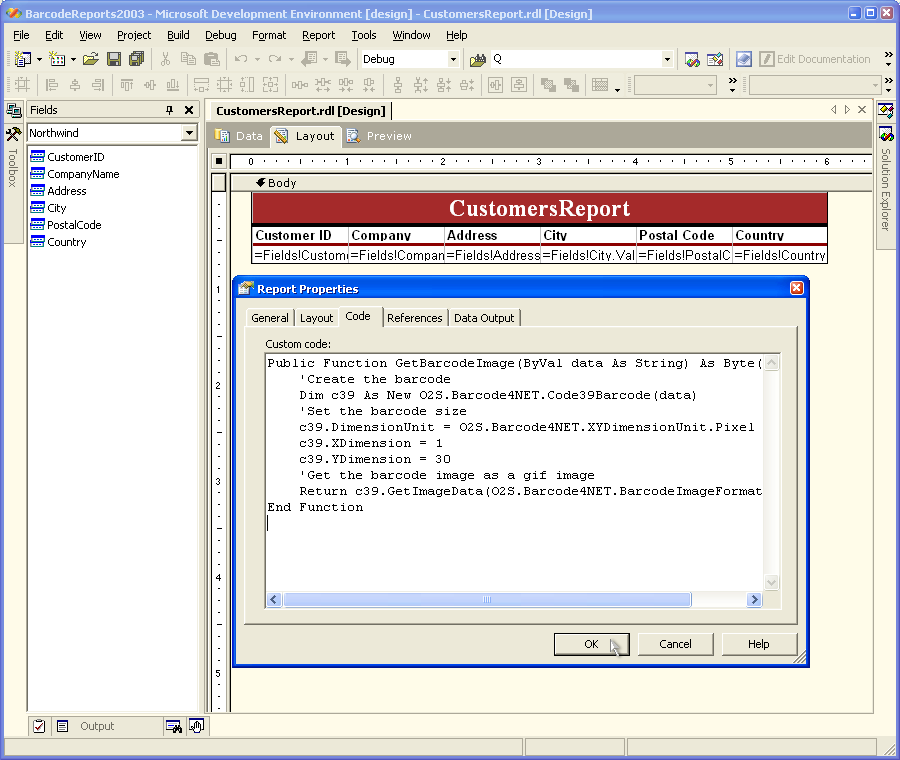This screenshot has height=760, width=900.
Task: Click the Open File toolbar icon
Action: click(90, 59)
